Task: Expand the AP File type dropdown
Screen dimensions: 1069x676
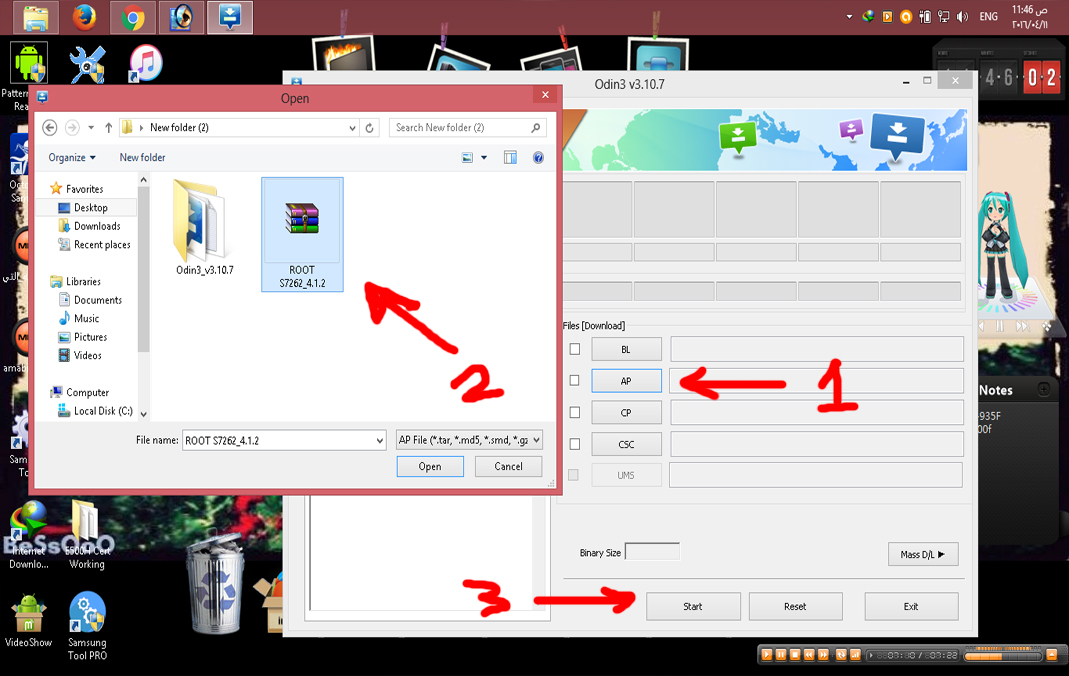Action: click(537, 440)
